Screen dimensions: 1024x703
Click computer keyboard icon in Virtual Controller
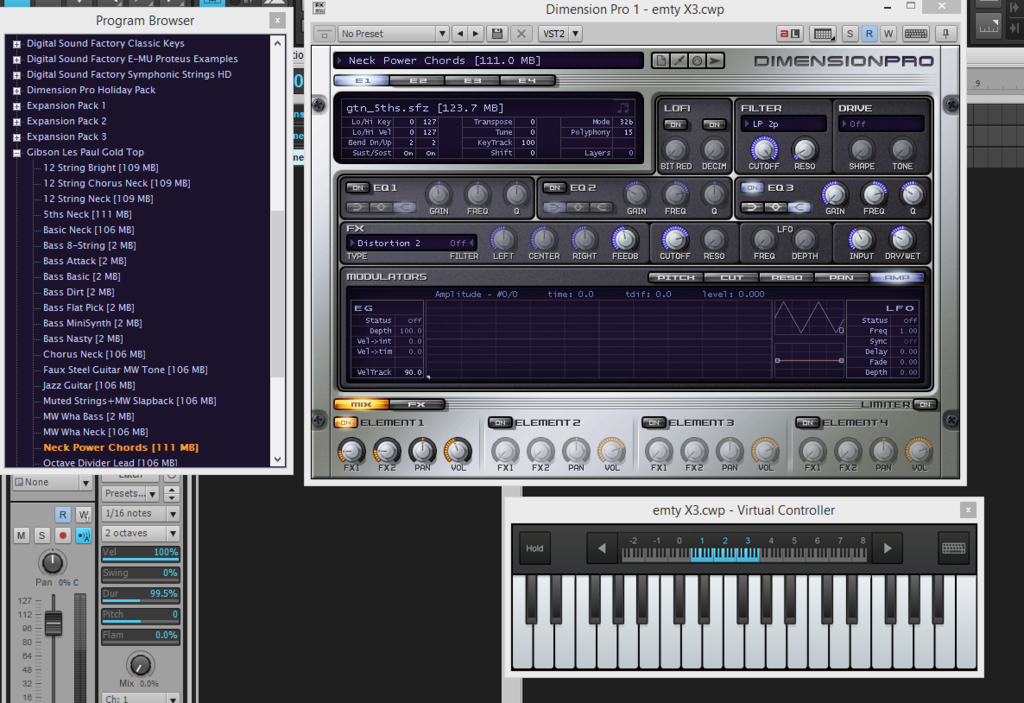[x=953, y=548]
